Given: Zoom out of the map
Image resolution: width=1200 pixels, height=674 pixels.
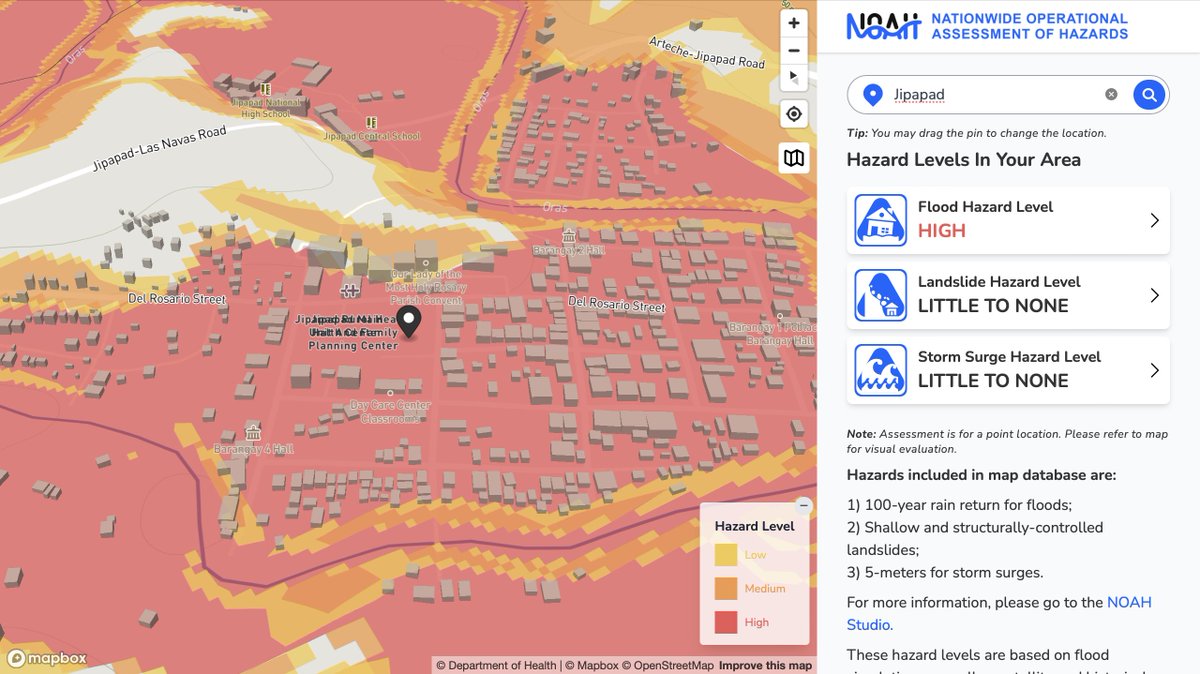Looking at the screenshot, I should [x=794, y=50].
